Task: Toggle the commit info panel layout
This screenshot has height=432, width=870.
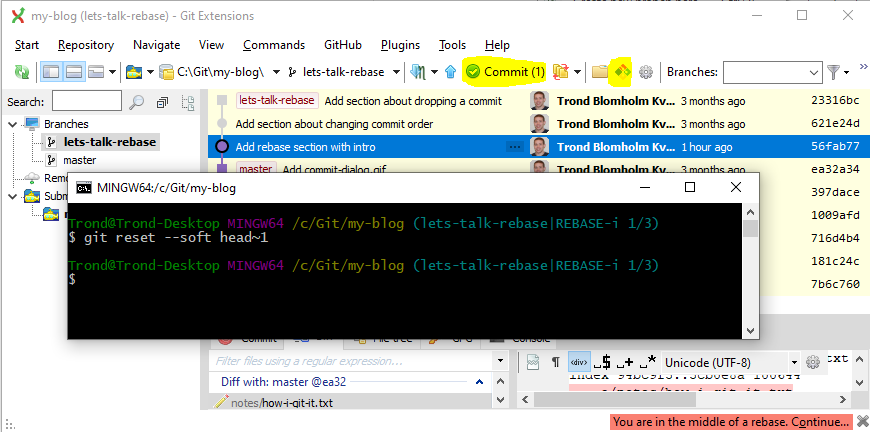Action: coord(74,72)
